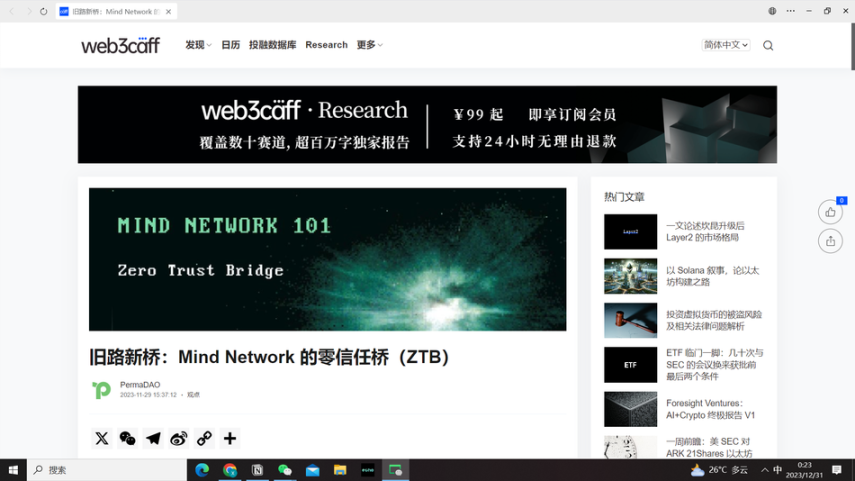Image resolution: width=855 pixels, height=481 pixels.
Task: Open the Research nav item
Action: click(326, 45)
